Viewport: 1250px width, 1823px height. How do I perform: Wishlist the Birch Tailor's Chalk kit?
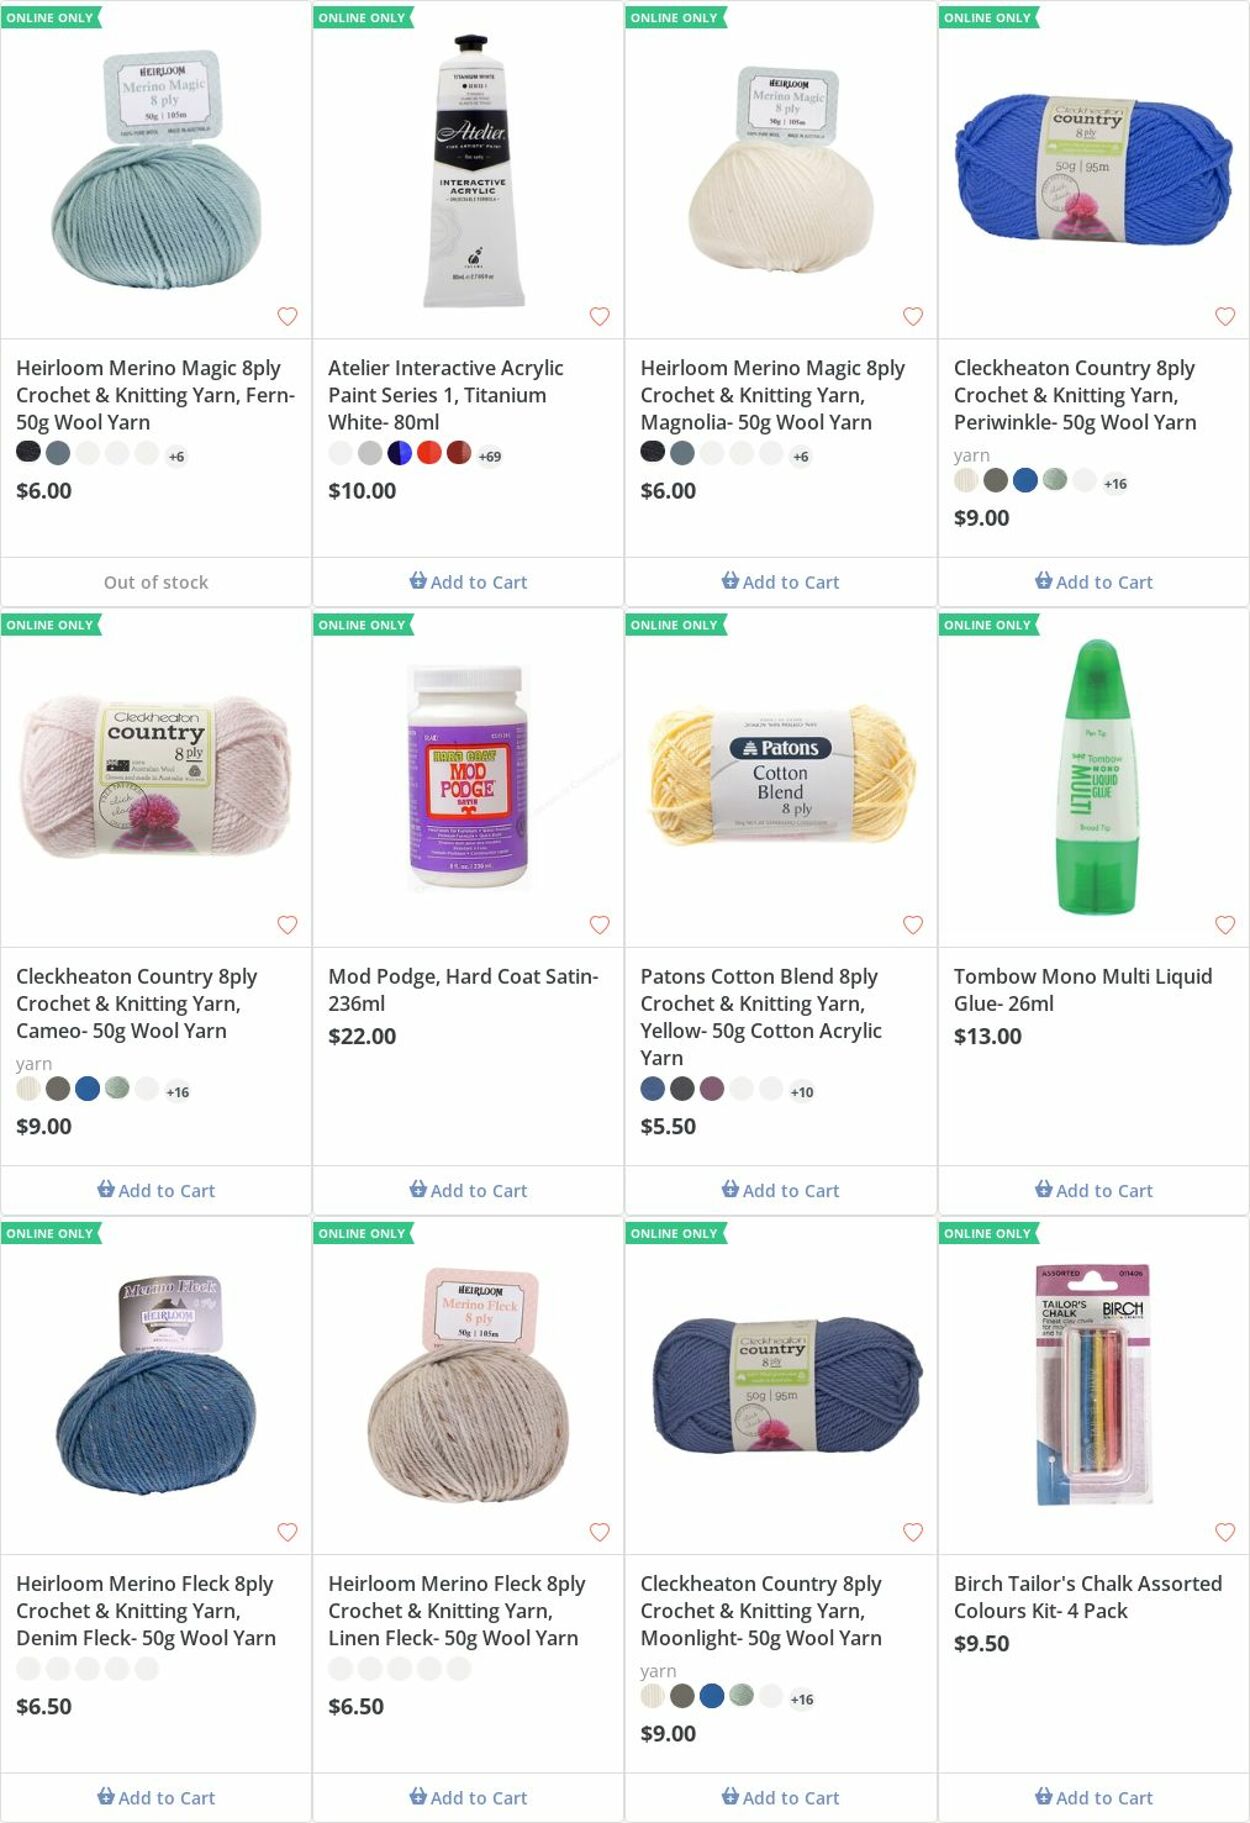click(x=1224, y=1531)
